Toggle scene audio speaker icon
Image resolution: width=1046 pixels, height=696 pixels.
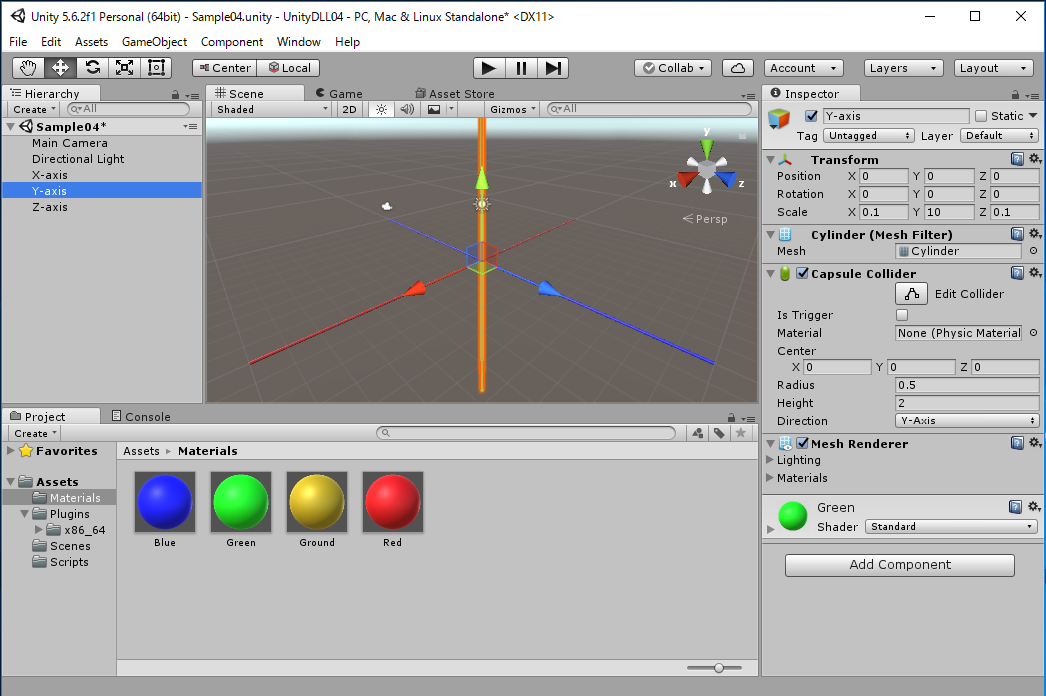[x=407, y=109]
